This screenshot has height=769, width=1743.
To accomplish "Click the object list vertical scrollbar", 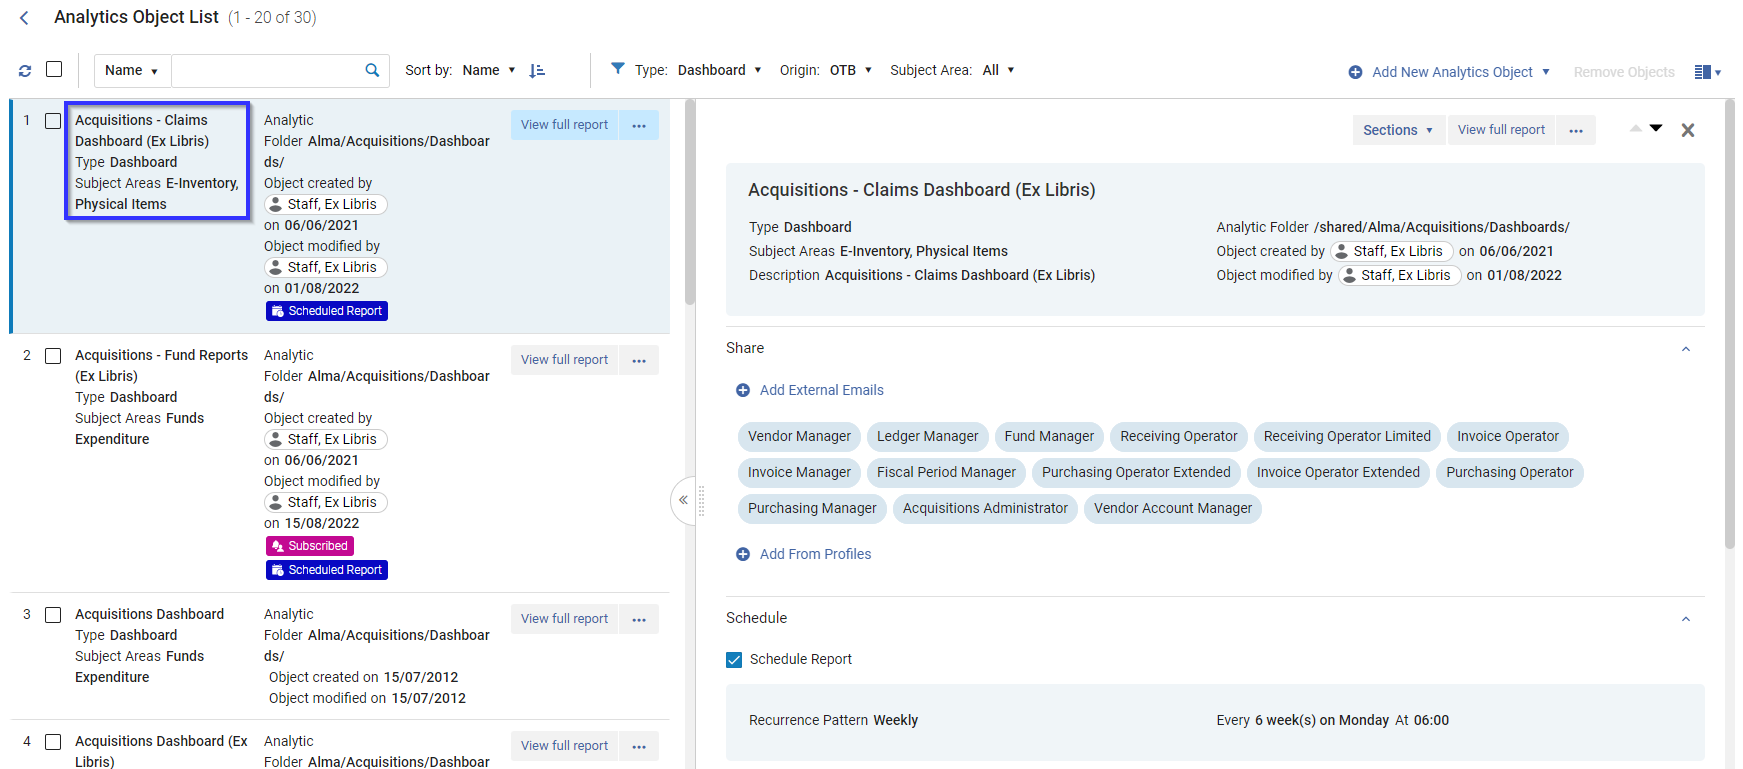I will [x=690, y=203].
